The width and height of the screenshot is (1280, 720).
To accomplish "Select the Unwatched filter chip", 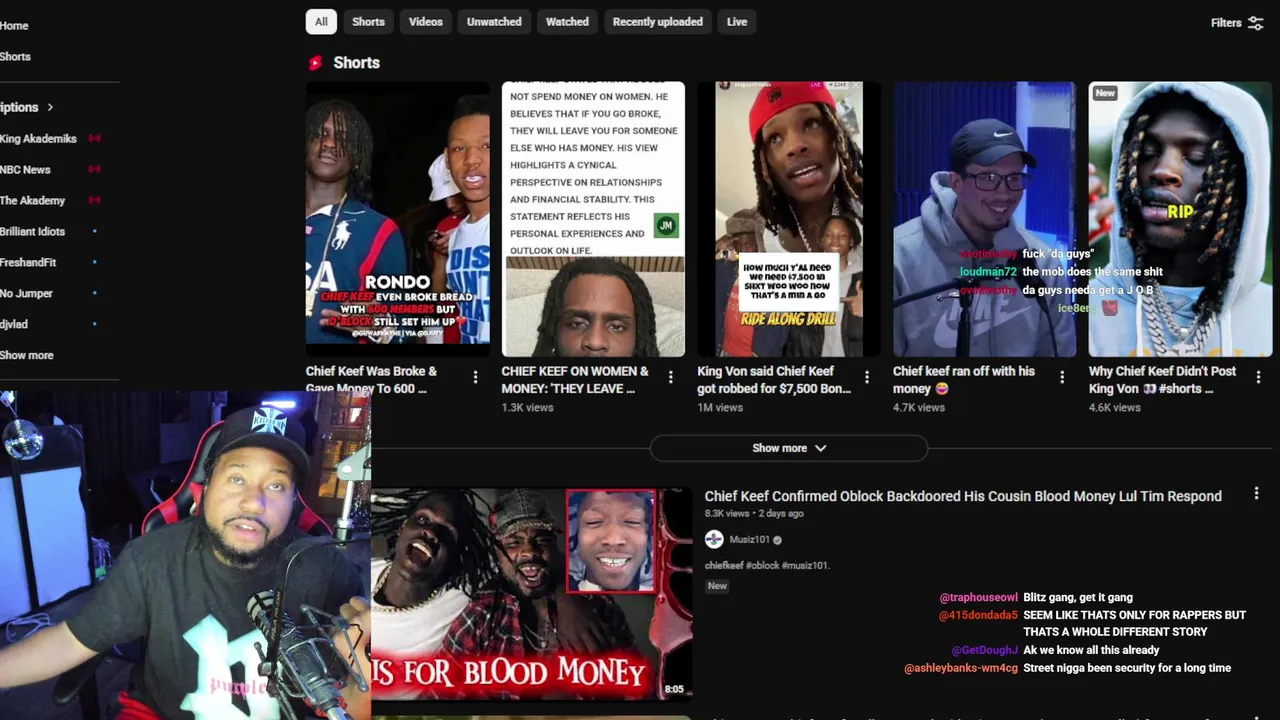I will [x=494, y=22].
